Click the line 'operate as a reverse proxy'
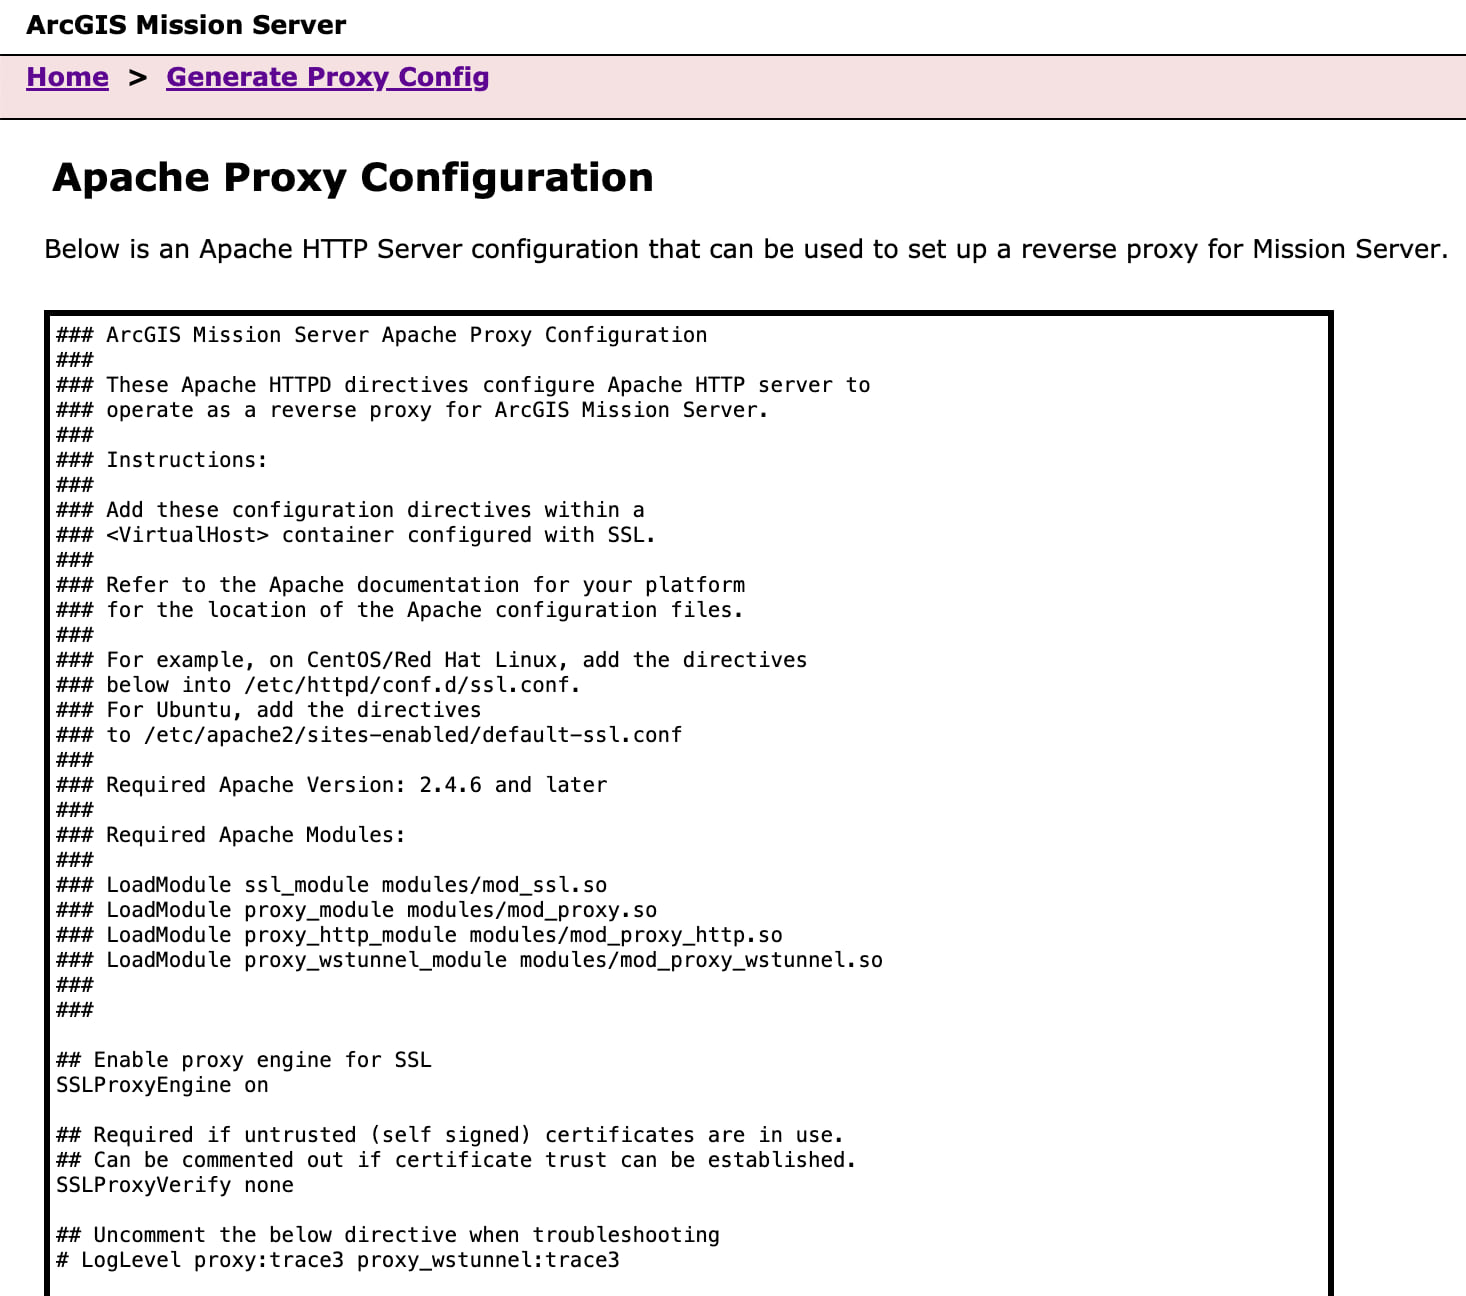This screenshot has height=1296, width=1466. (x=412, y=410)
